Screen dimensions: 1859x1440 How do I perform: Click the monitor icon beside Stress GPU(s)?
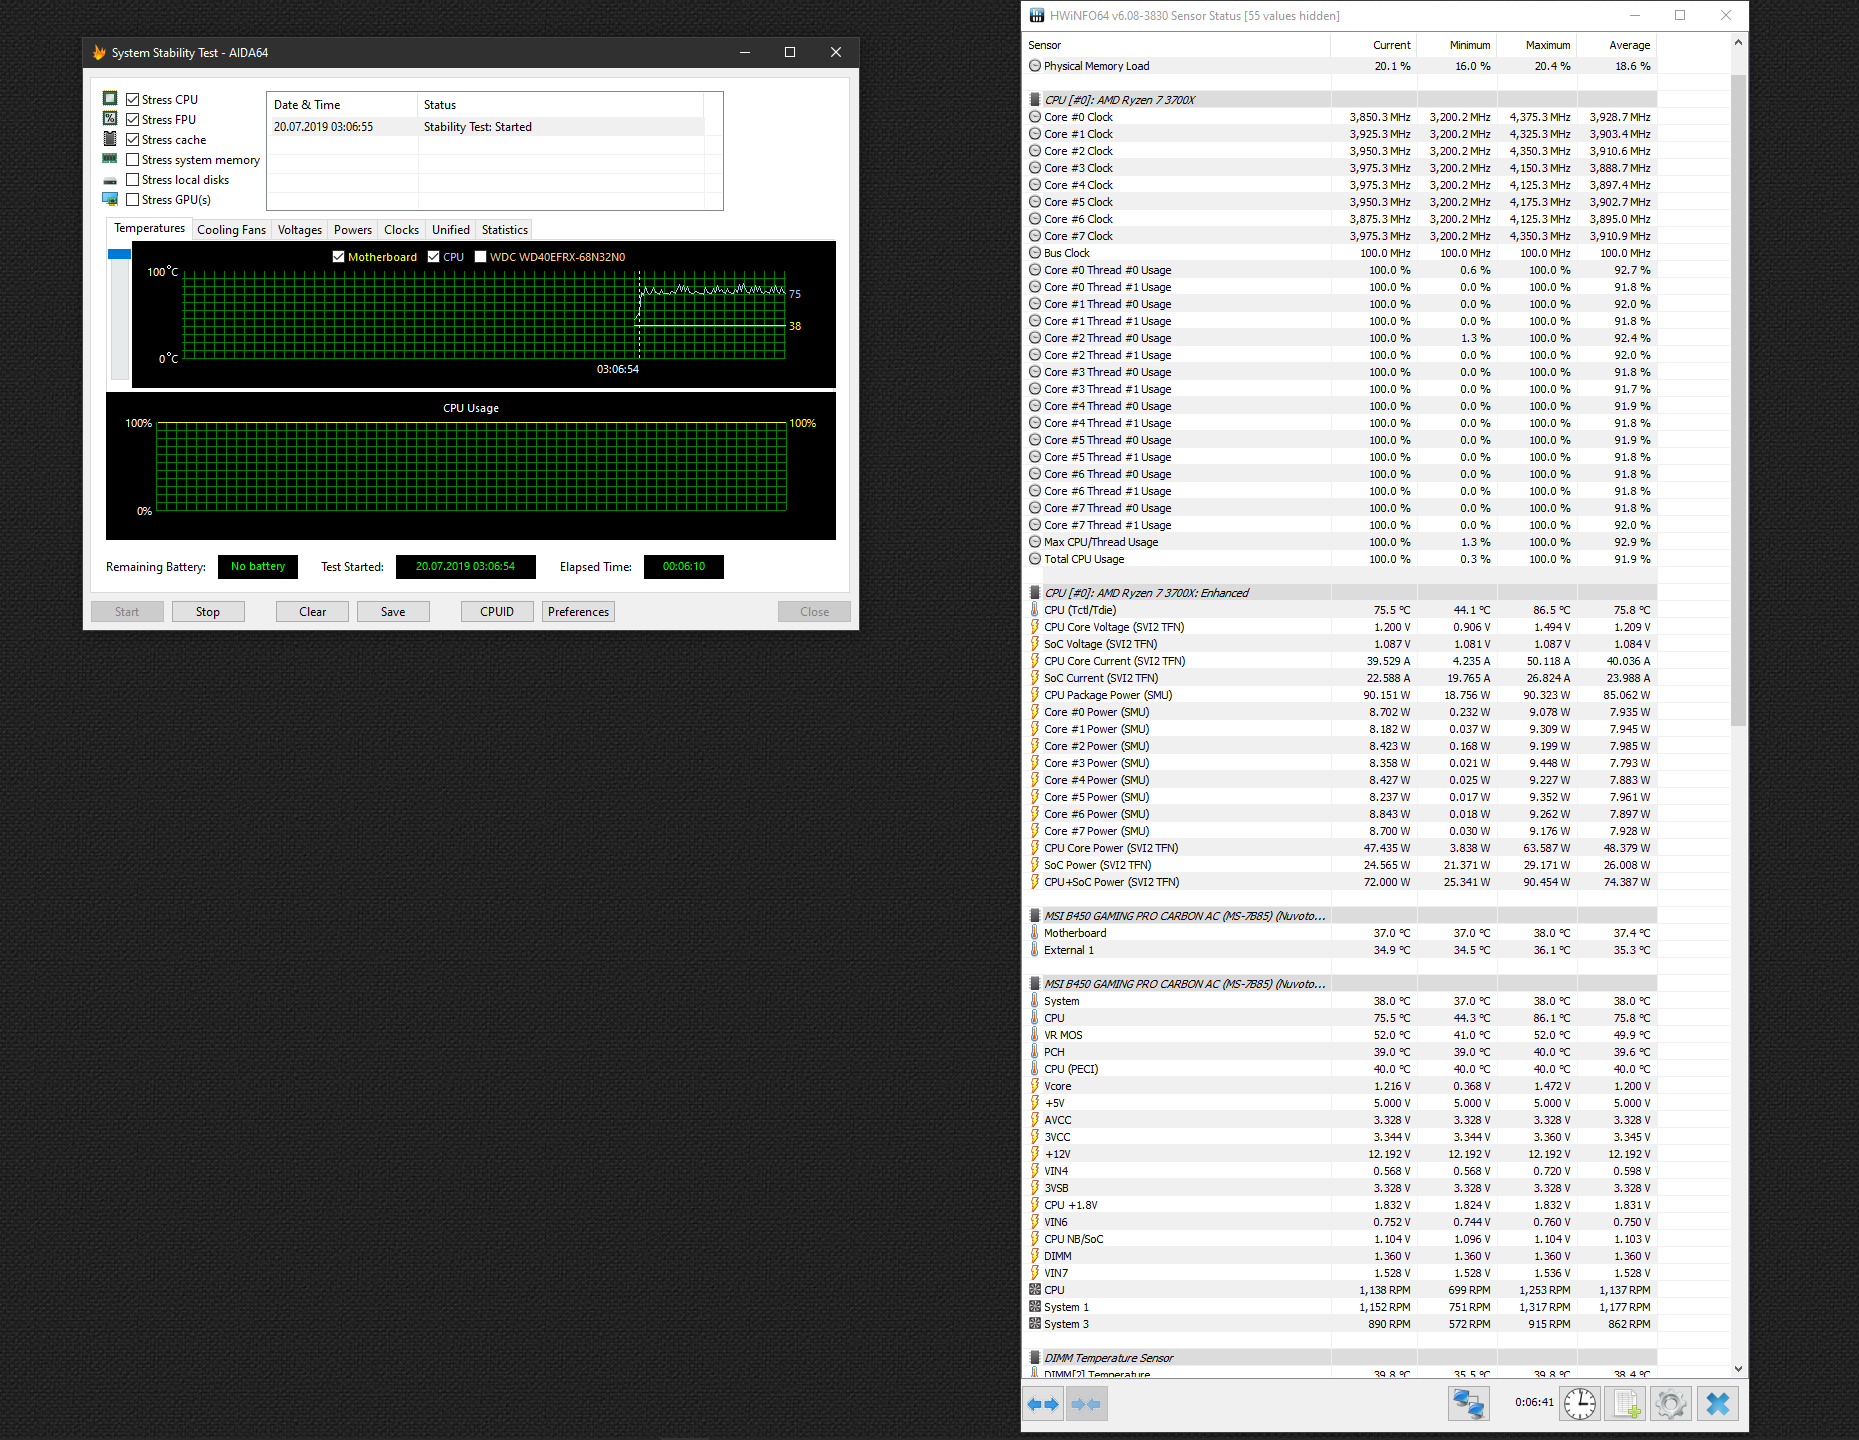[110, 199]
